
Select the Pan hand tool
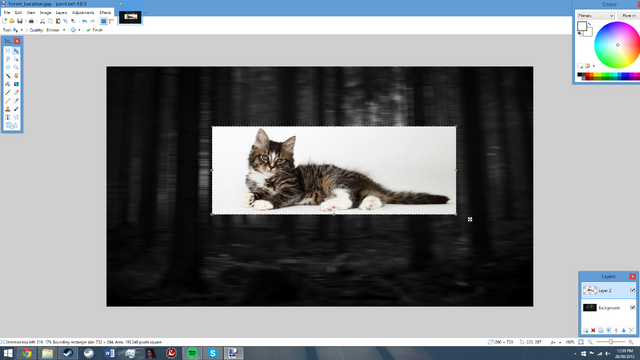click(16, 76)
